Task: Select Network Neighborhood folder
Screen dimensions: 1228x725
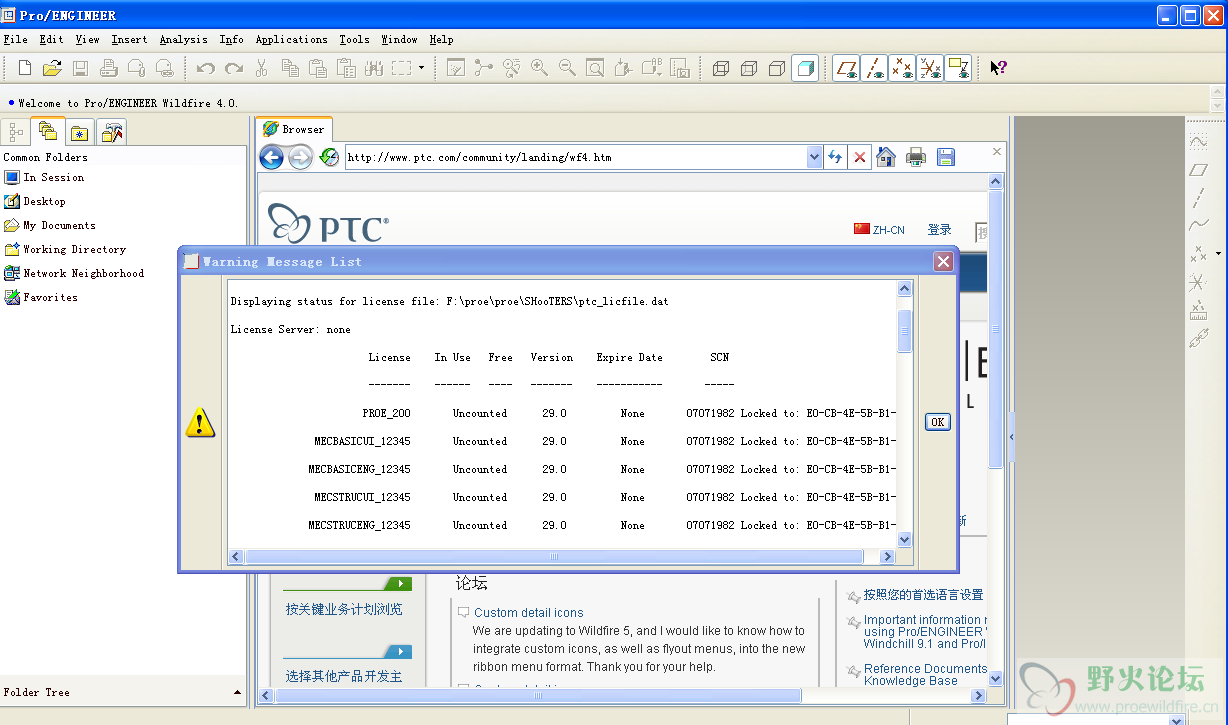Action: coord(74,273)
